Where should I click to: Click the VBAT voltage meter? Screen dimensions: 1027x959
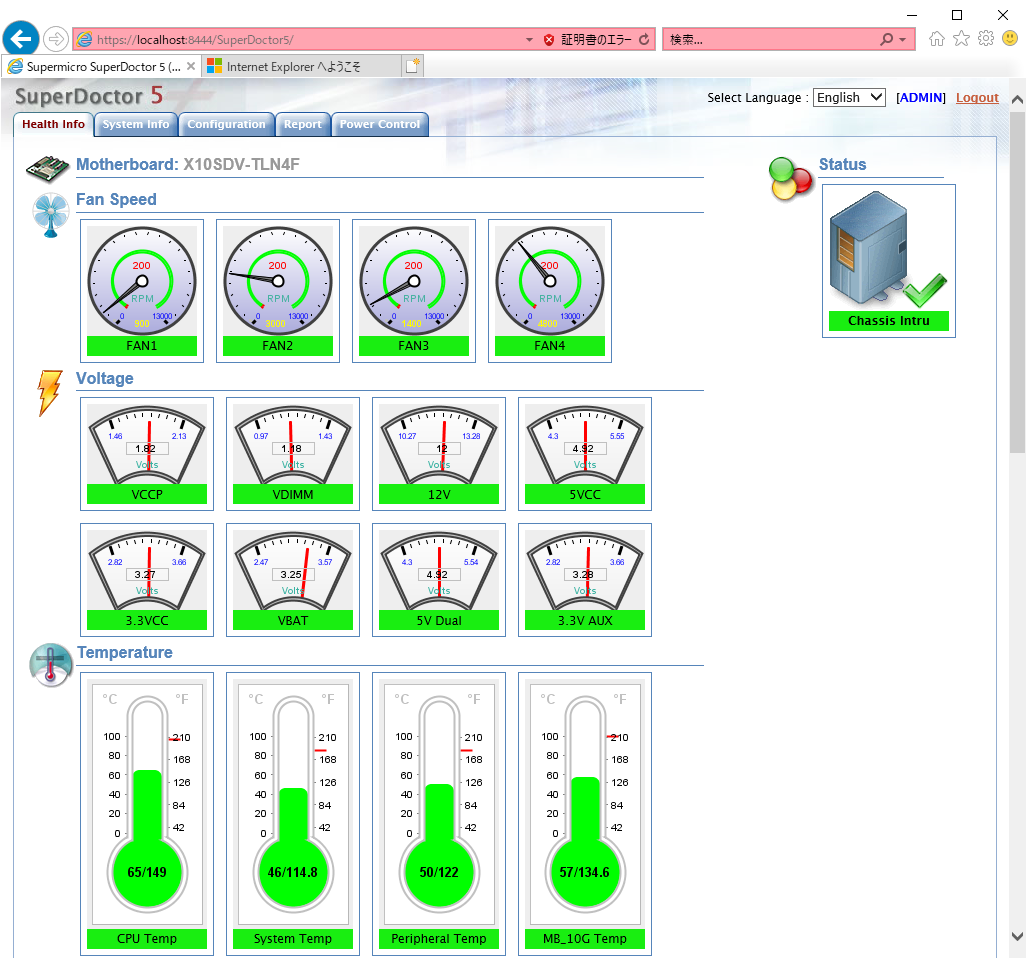pyautogui.click(x=293, y=571)
